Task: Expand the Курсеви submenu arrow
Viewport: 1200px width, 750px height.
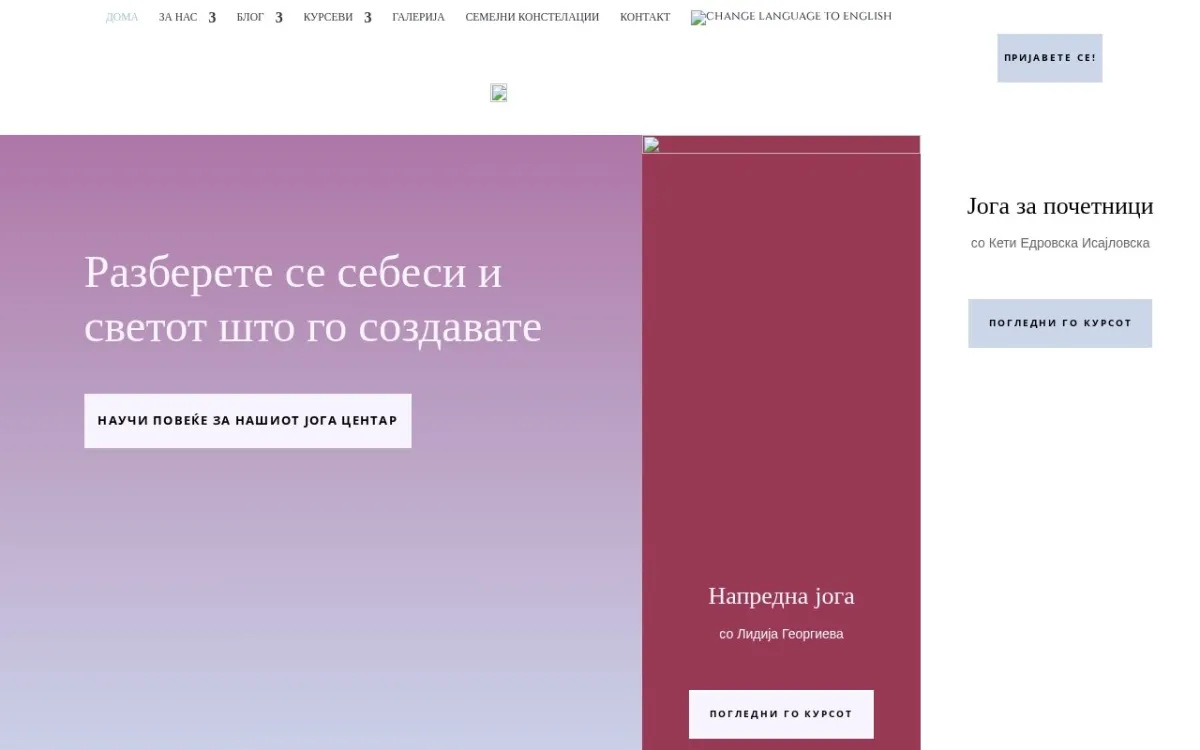Action: (x=368, y=17)
